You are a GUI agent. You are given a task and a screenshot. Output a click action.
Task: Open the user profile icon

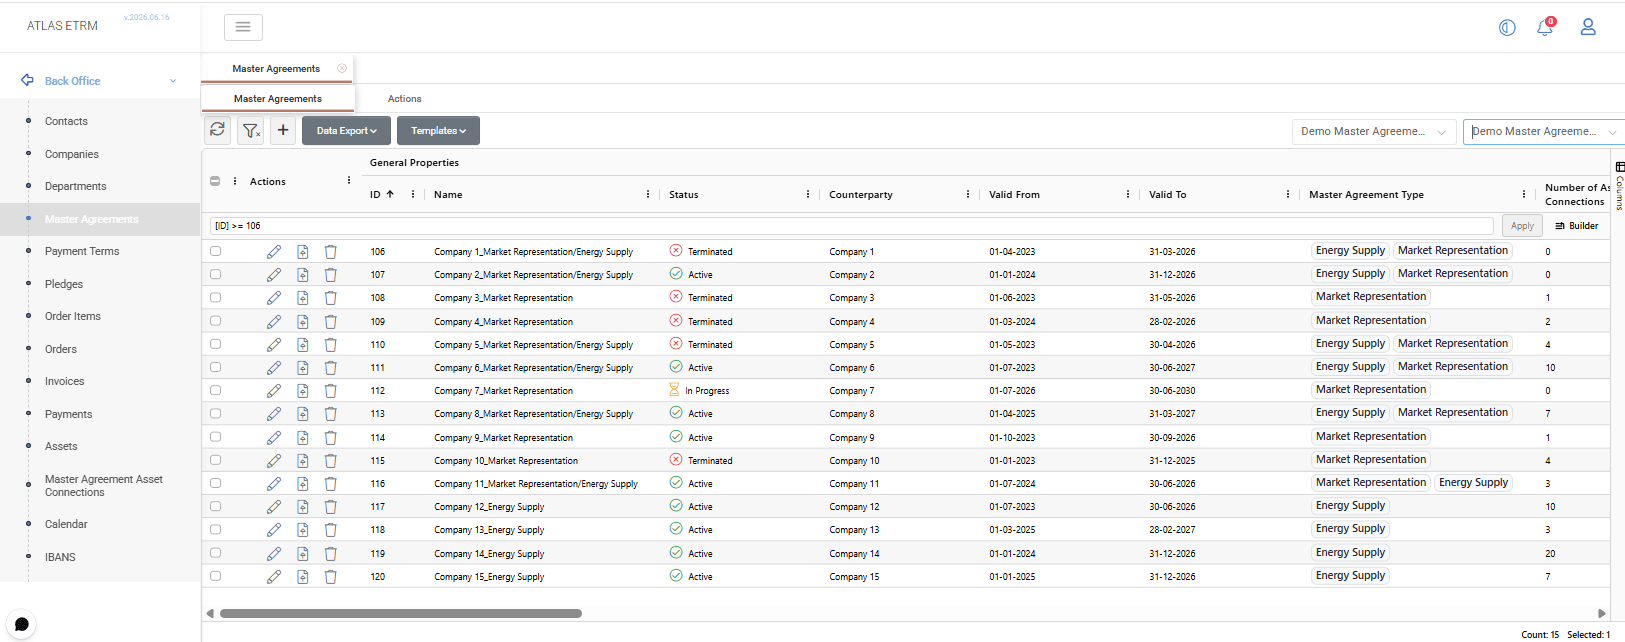pyautogui.click(x=1588, y=27)
